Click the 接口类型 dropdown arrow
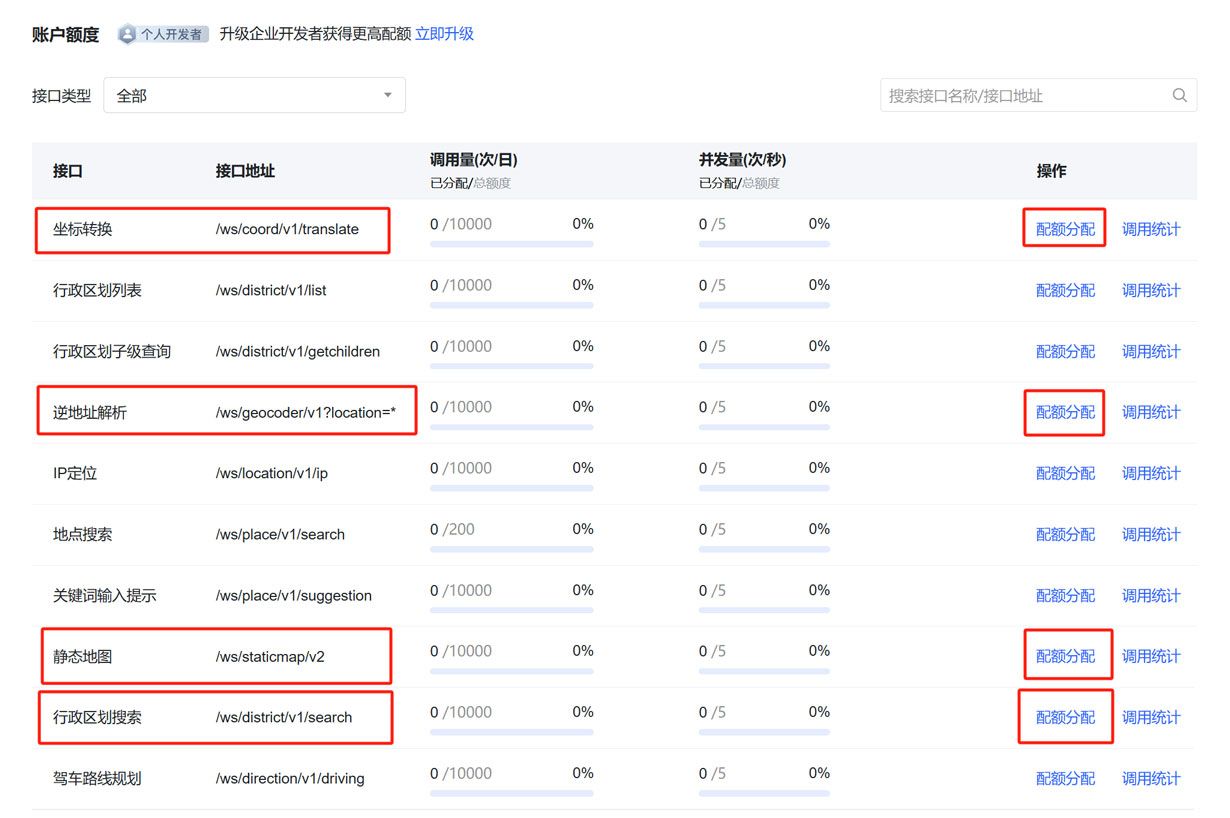 (388, 95)
